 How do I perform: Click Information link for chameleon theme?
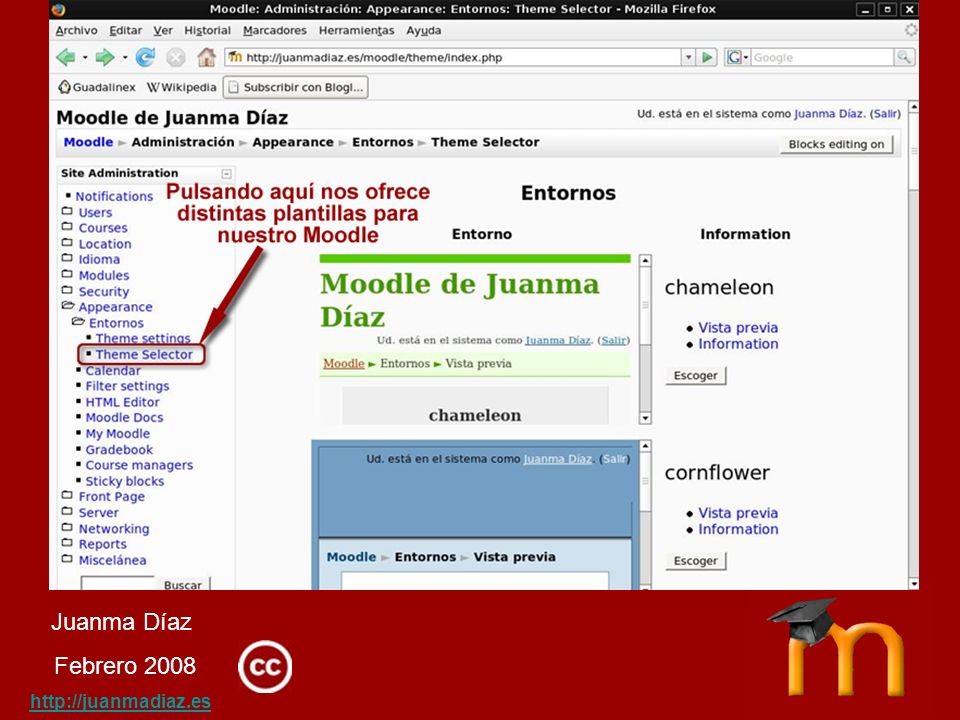[x=738, y=344]
